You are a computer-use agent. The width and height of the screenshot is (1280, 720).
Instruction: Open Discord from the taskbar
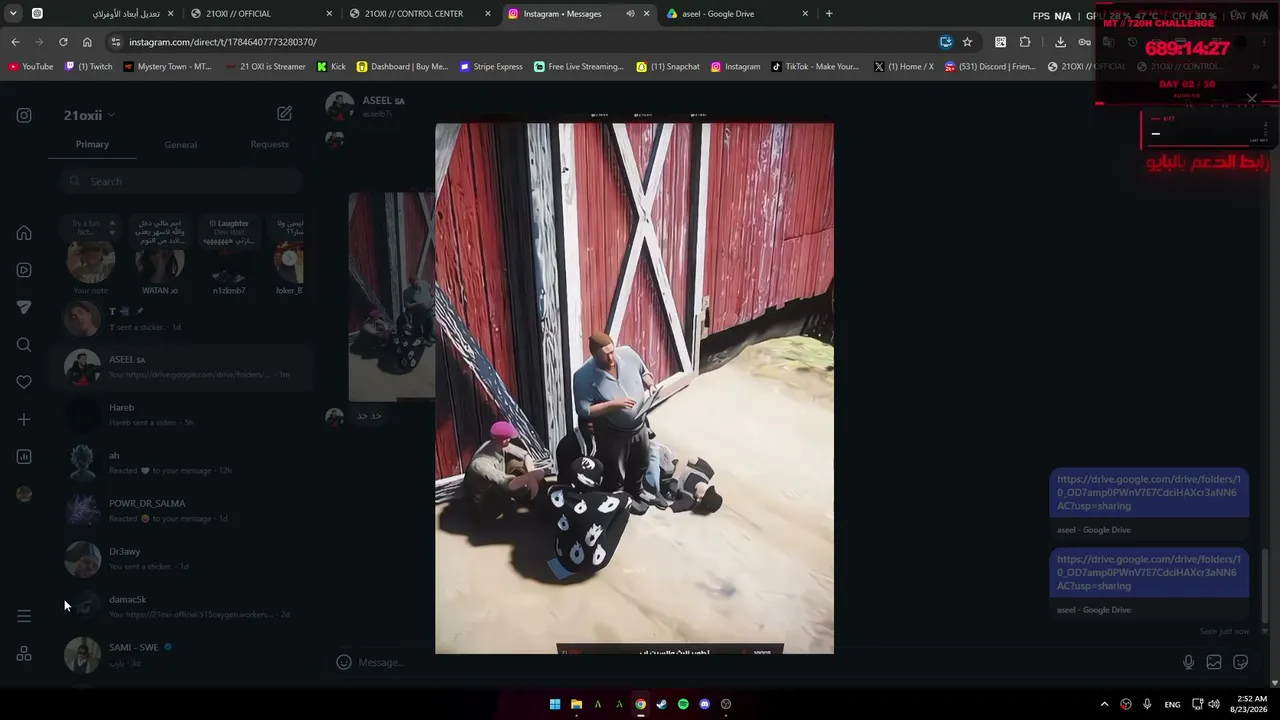click(x=705, y=704)
